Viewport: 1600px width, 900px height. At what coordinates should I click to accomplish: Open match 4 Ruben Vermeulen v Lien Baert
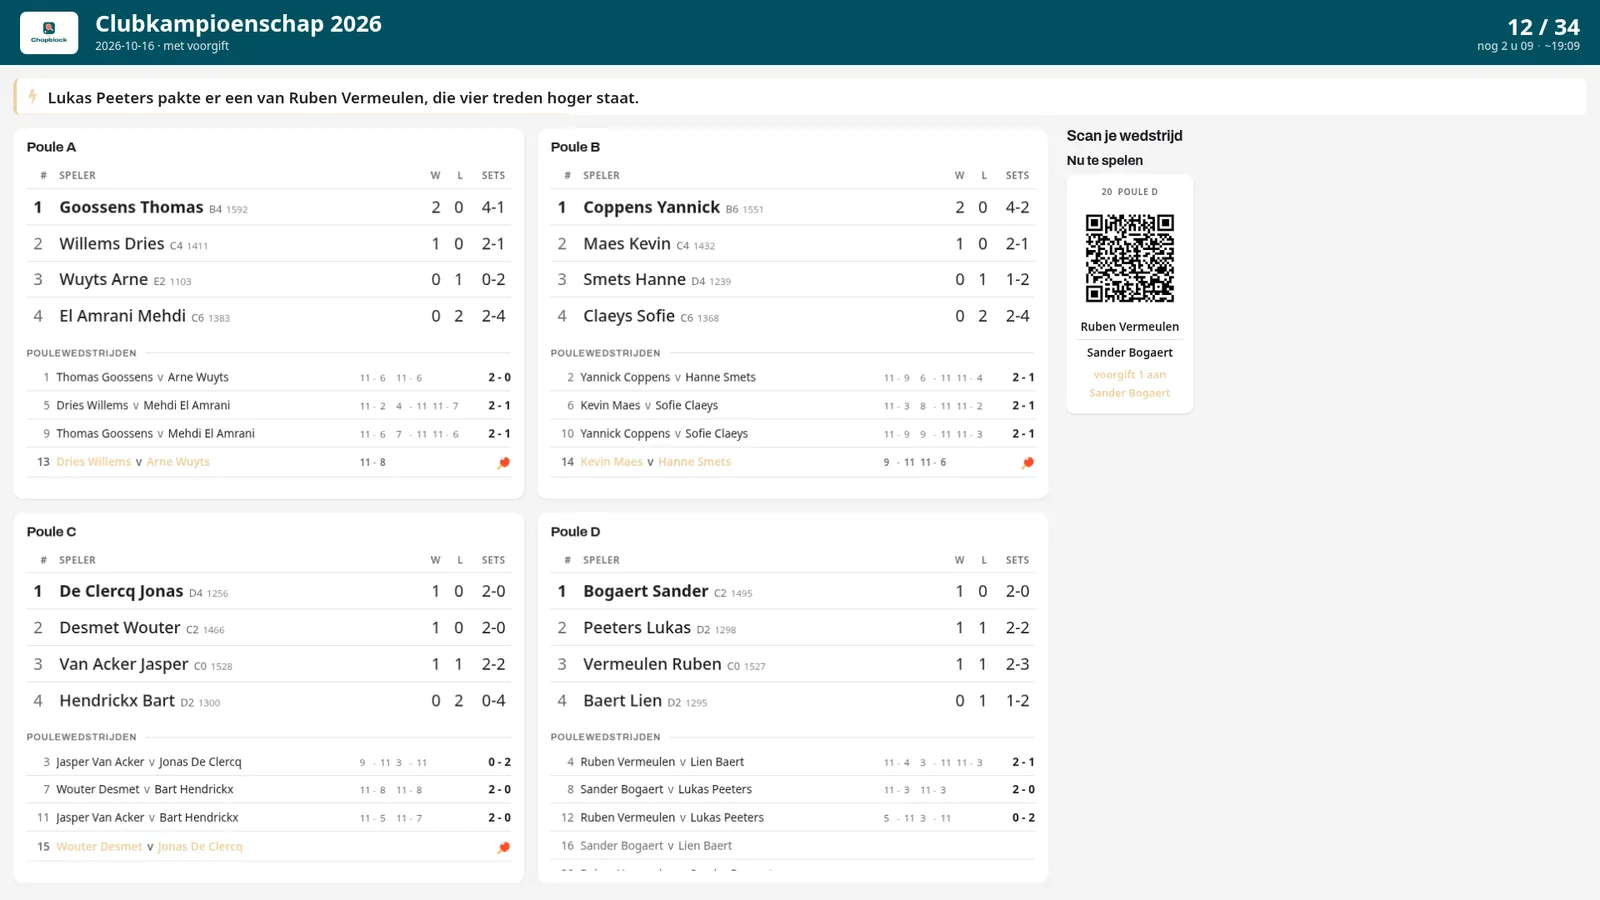click(x=793, y=762)
